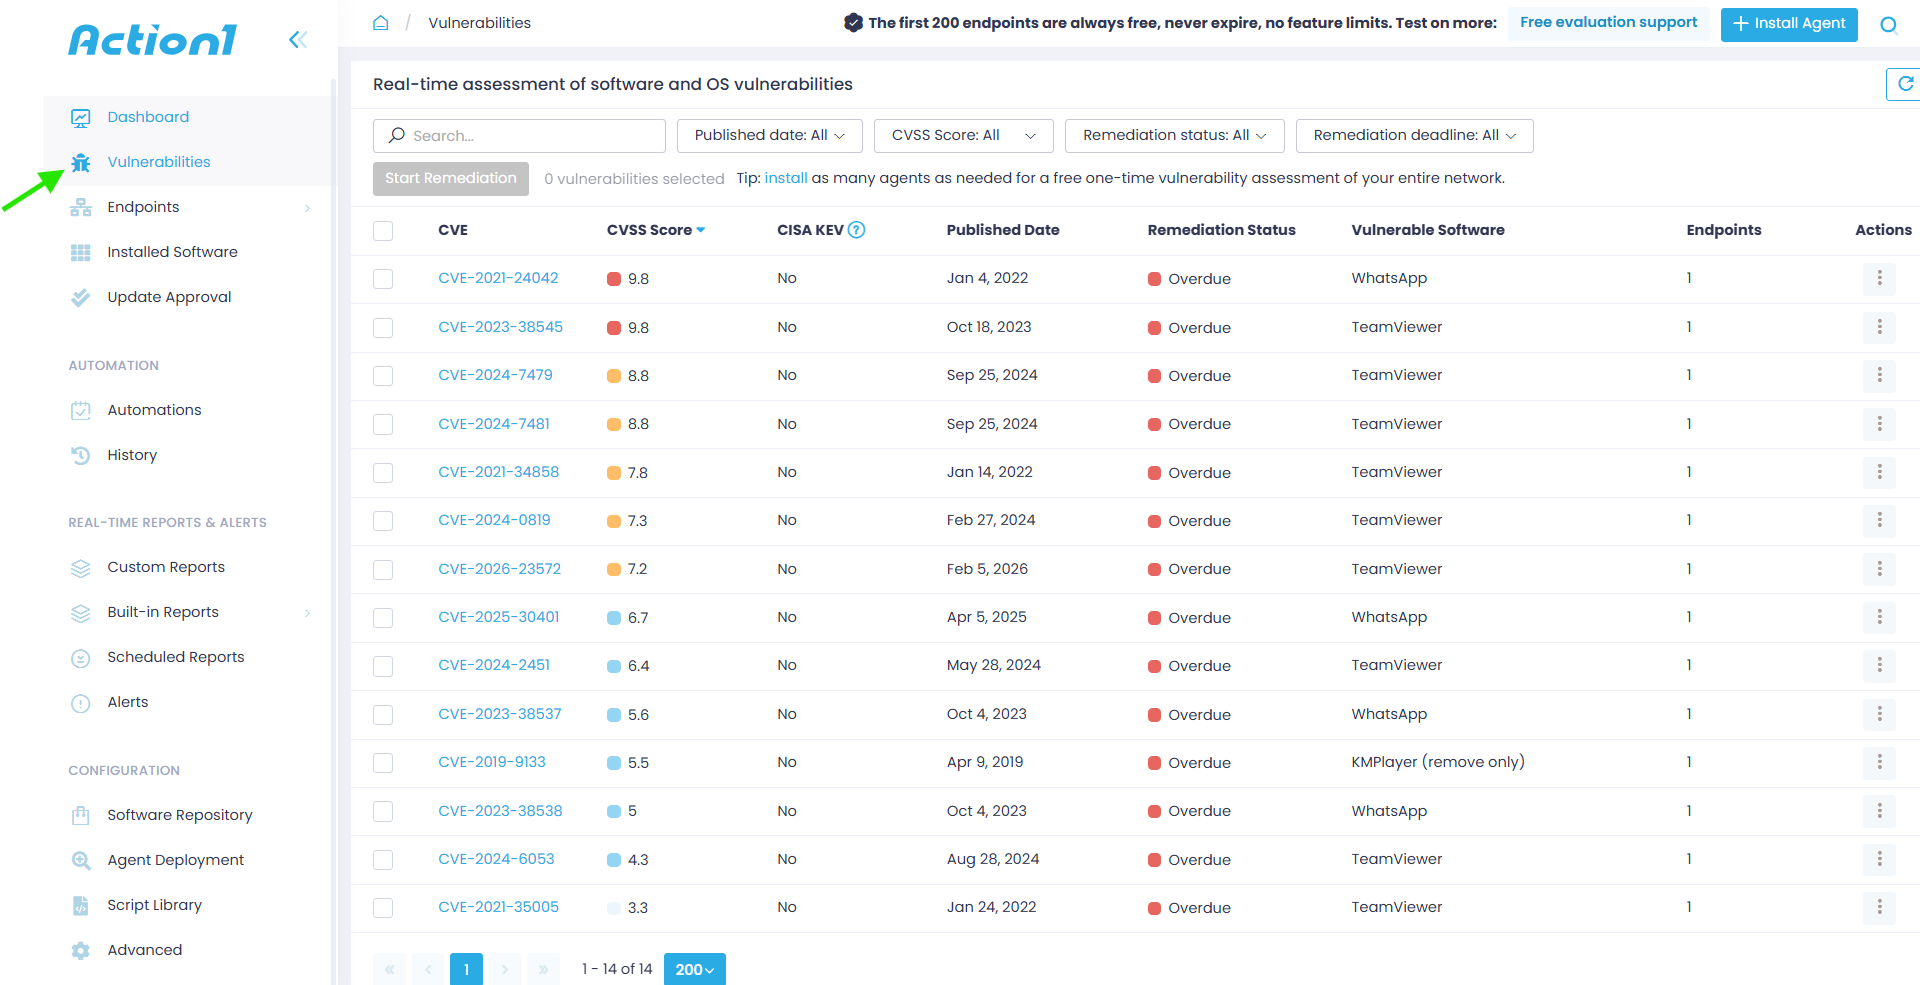Click the Dashboard sidebar icon
The height and width of the screenshot is (985, 1920).
81,118
